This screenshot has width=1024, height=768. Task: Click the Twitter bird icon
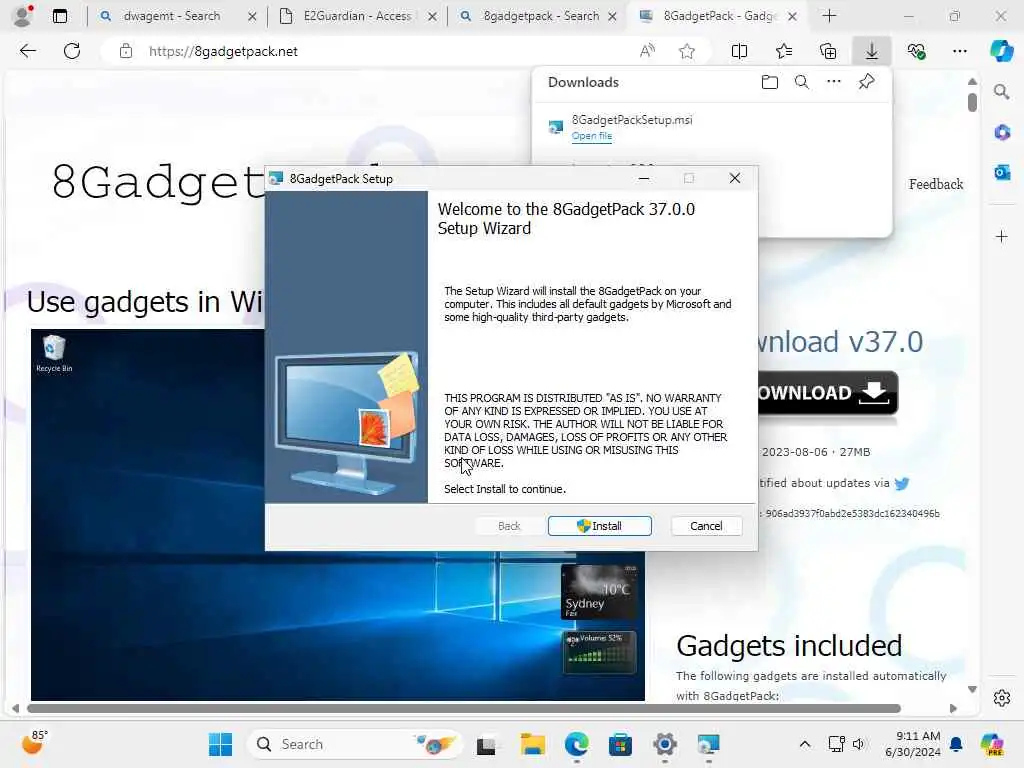click(902, 483)
